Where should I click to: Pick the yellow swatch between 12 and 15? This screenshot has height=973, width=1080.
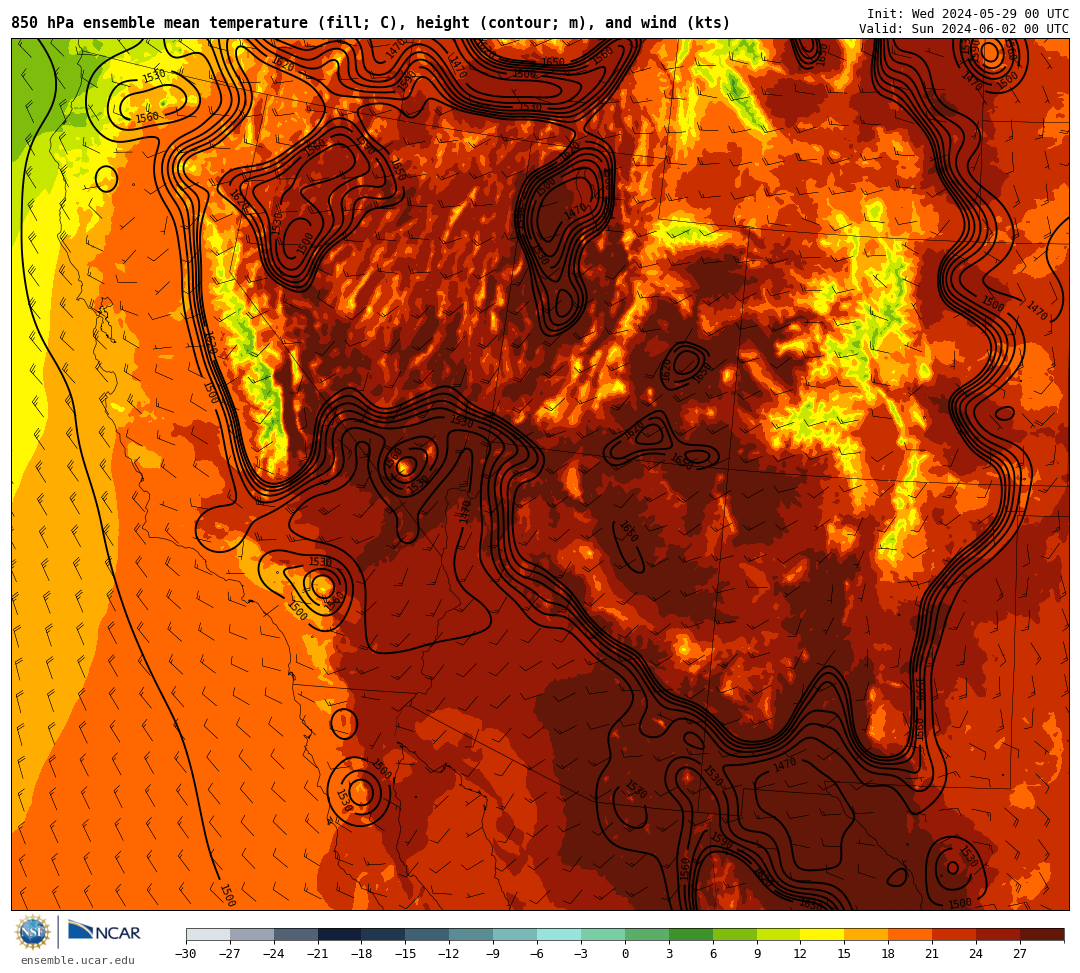point(822,934)
